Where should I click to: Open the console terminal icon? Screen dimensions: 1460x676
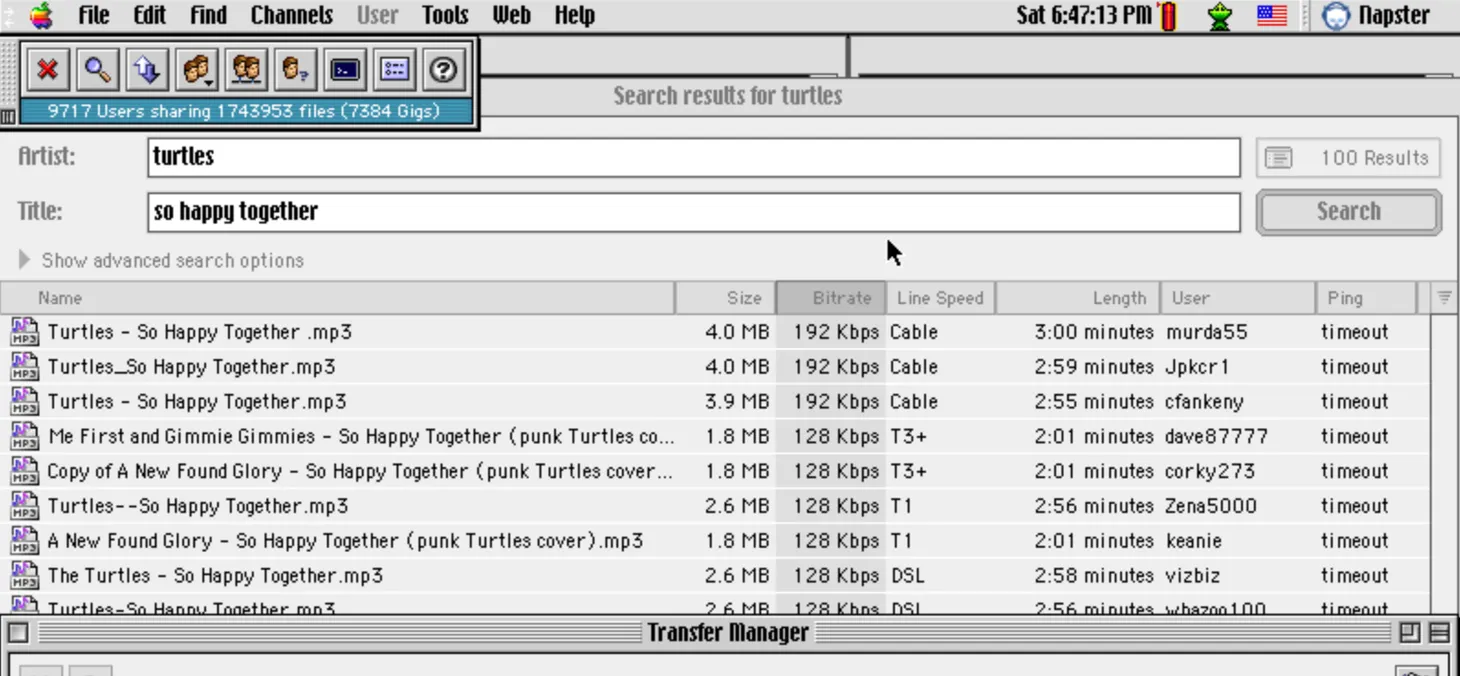coord(345,69)
